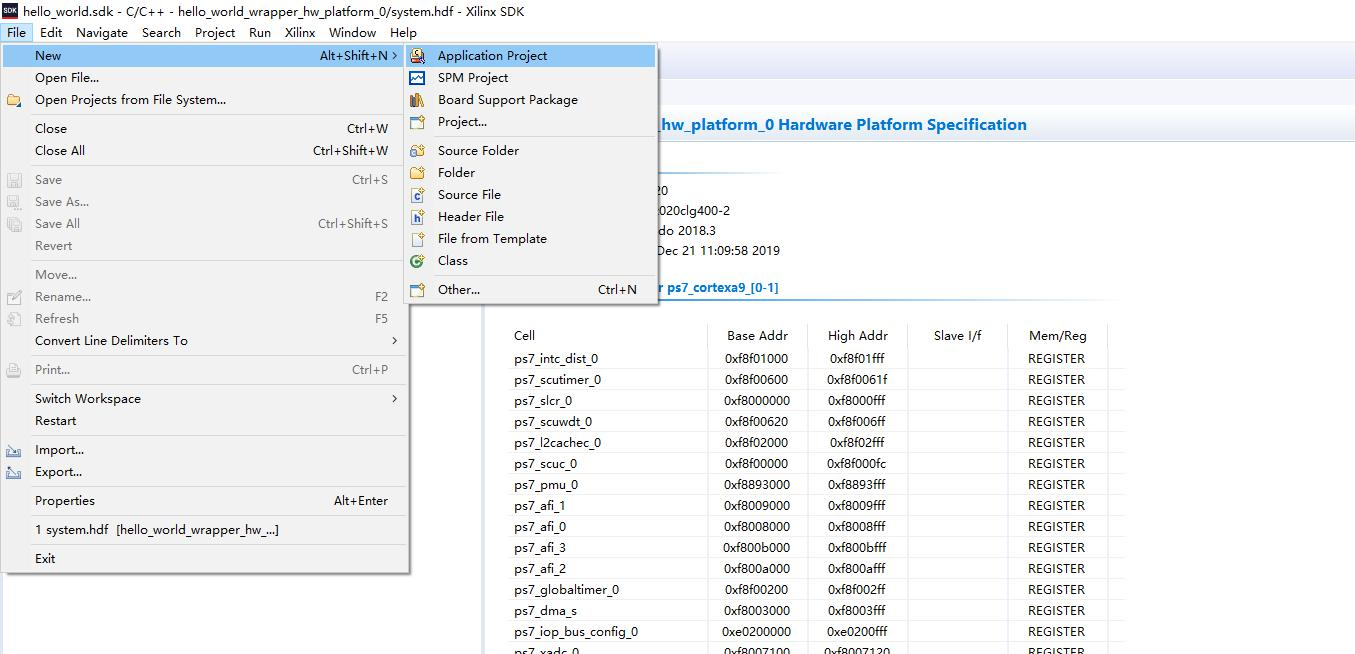Click the File from Template icon
Viewport: 1355px width, 654px height.
(417, 239)
